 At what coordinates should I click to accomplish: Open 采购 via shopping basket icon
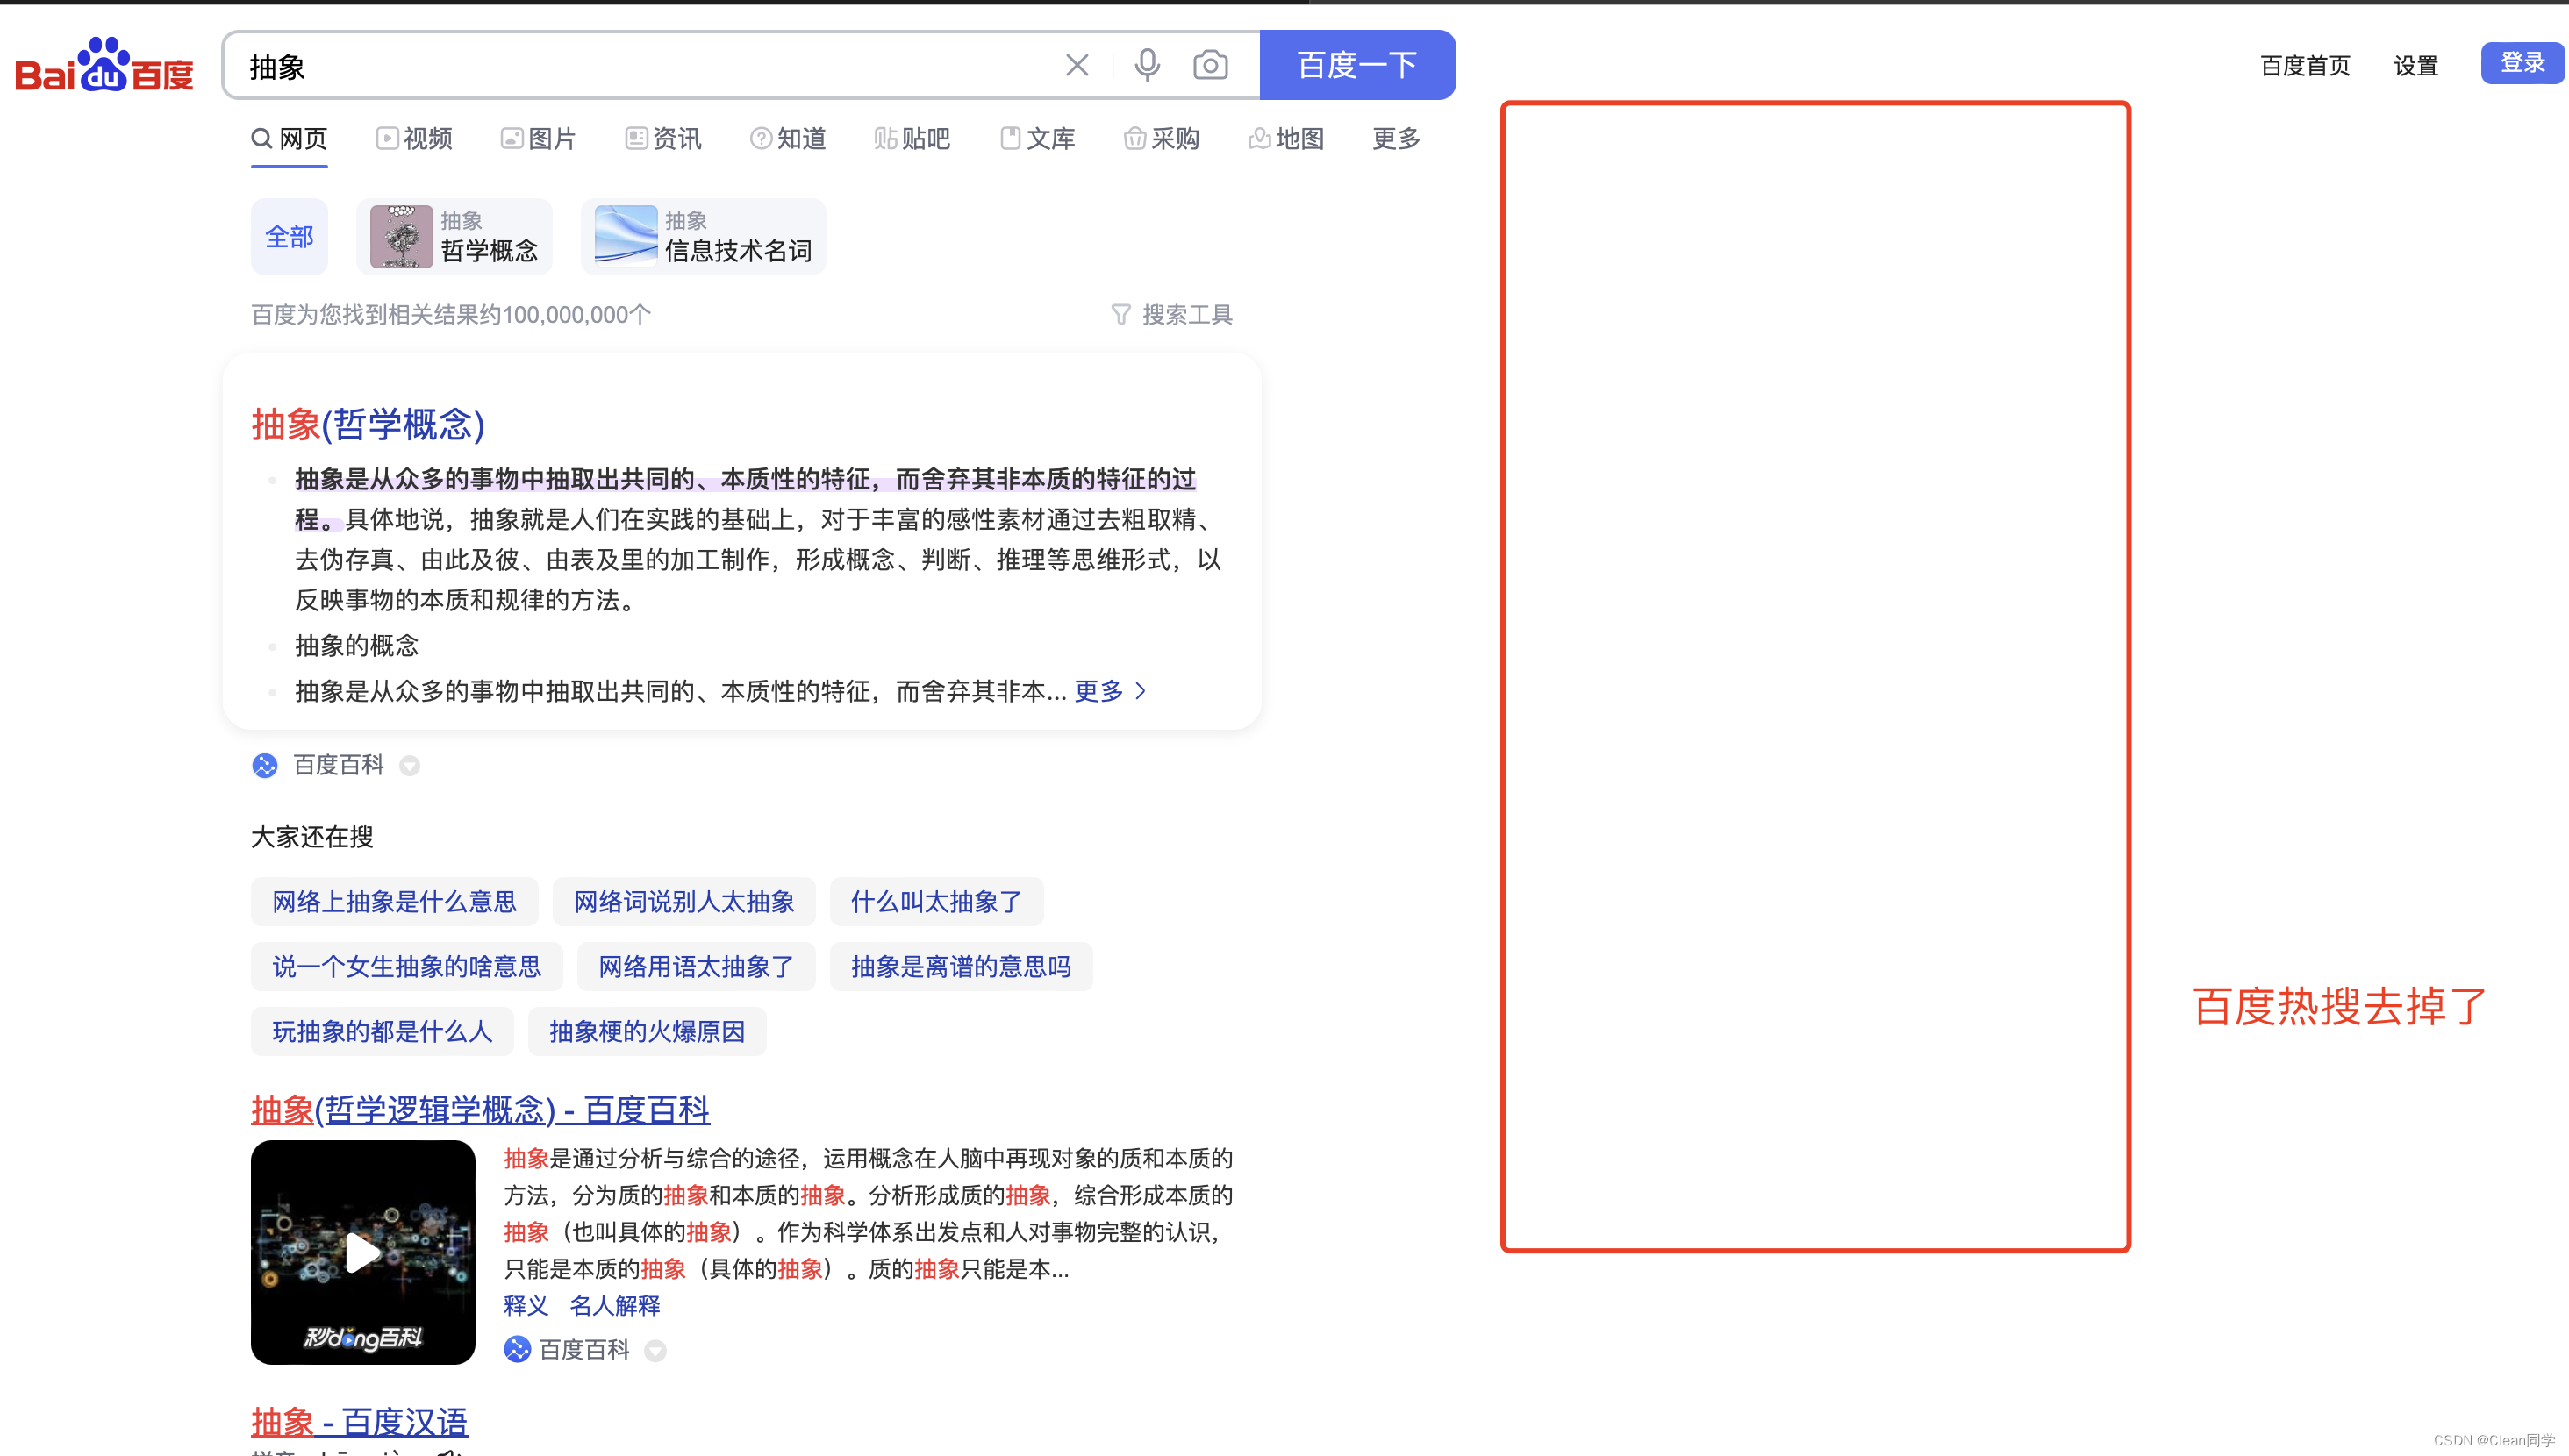click(1160, 139)
